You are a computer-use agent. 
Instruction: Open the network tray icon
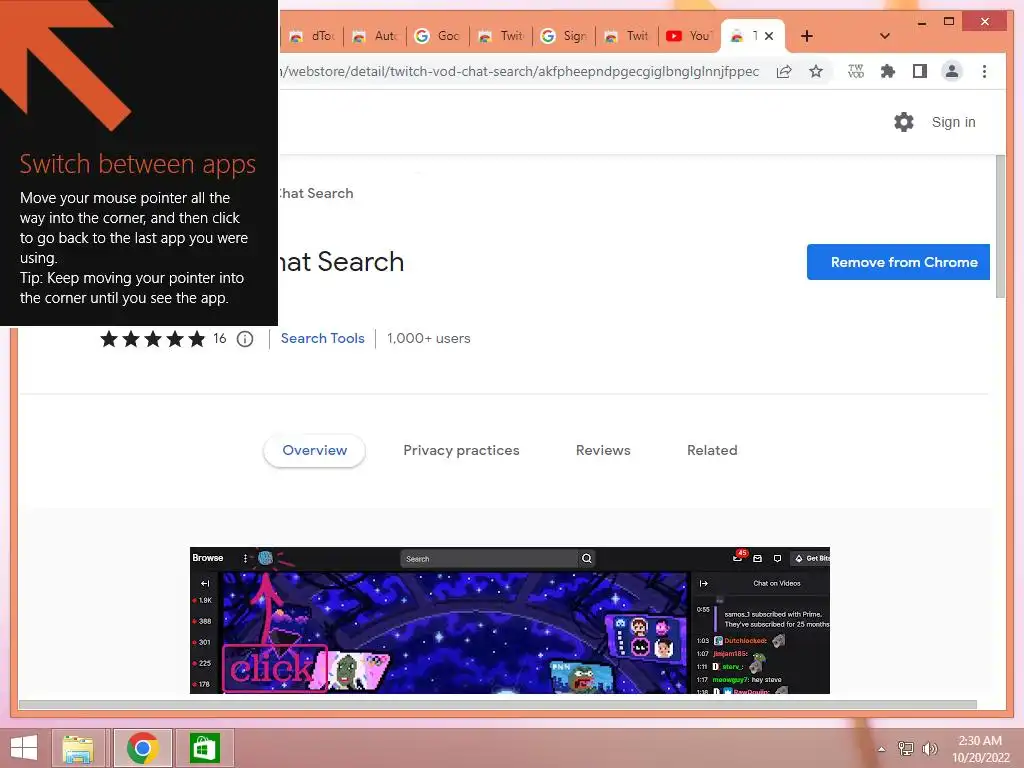pos(906,748)
